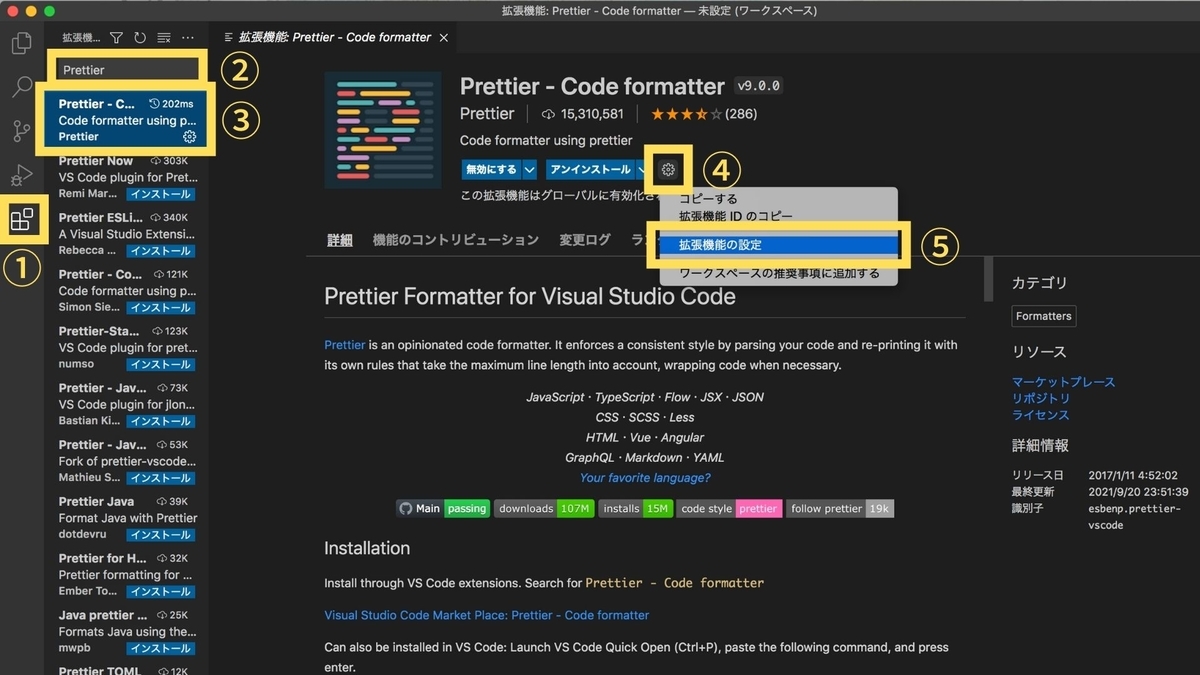Viewport: 1200px width, 675px height.
Task: Click the Formatters category tag
Action: [1044, 316]
